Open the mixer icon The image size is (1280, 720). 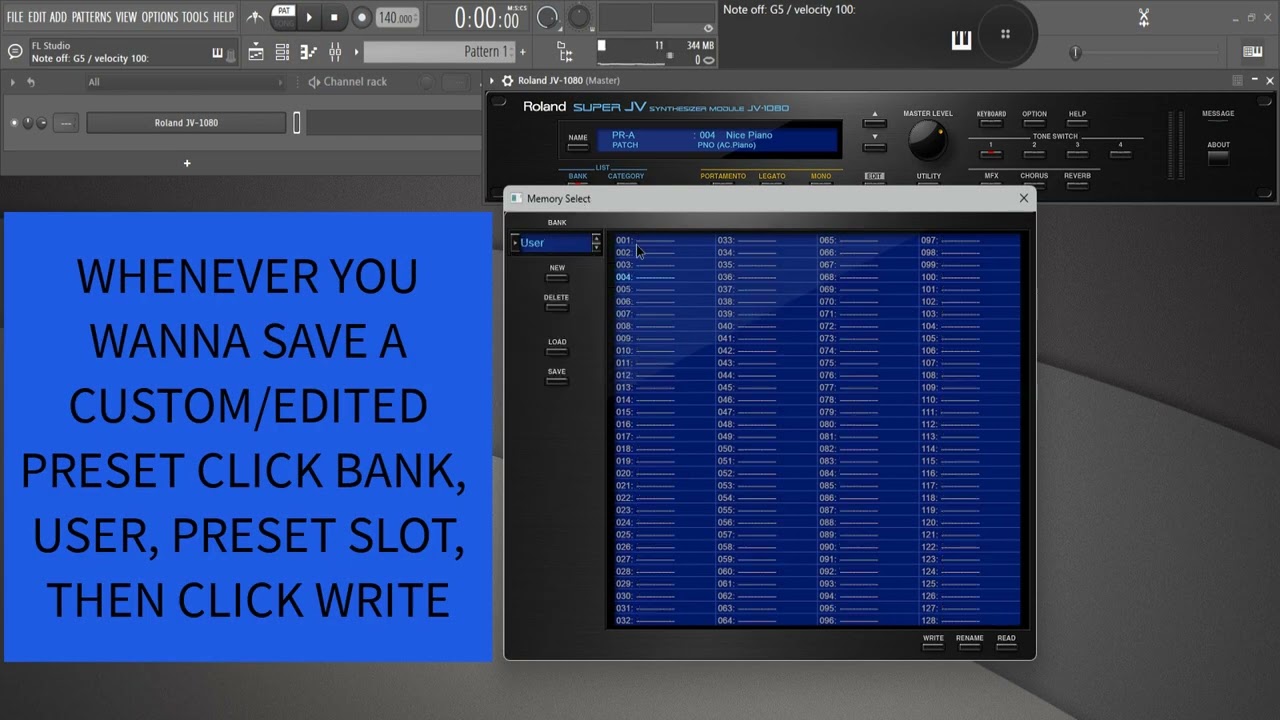(x=335, y=52)
